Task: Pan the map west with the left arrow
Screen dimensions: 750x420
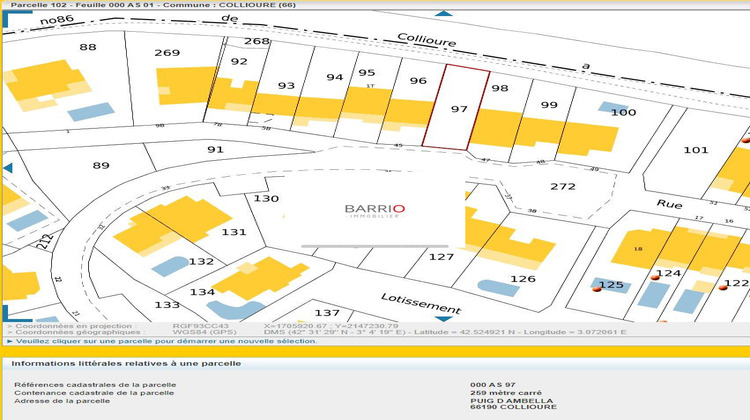Action: click(x=7, y=168)
